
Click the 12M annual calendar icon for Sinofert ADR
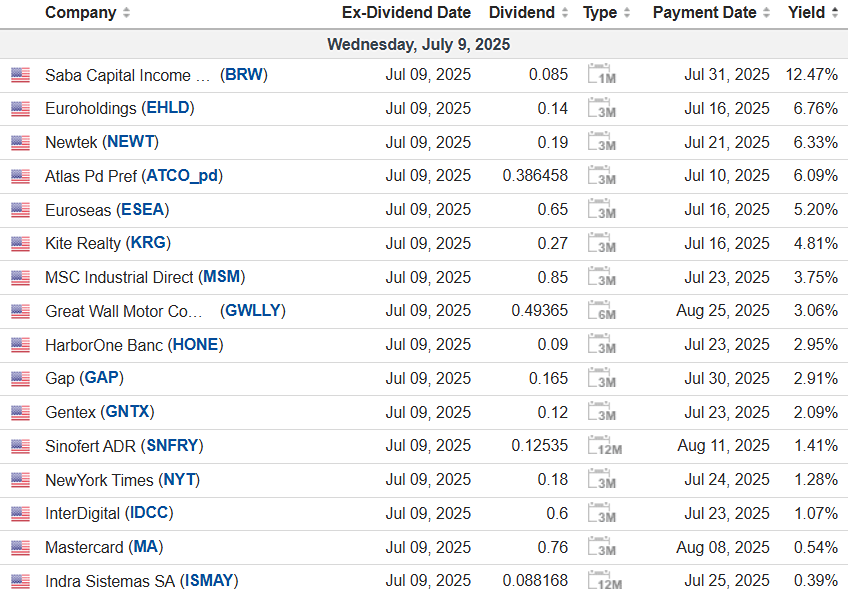click(x=605, y=446)
